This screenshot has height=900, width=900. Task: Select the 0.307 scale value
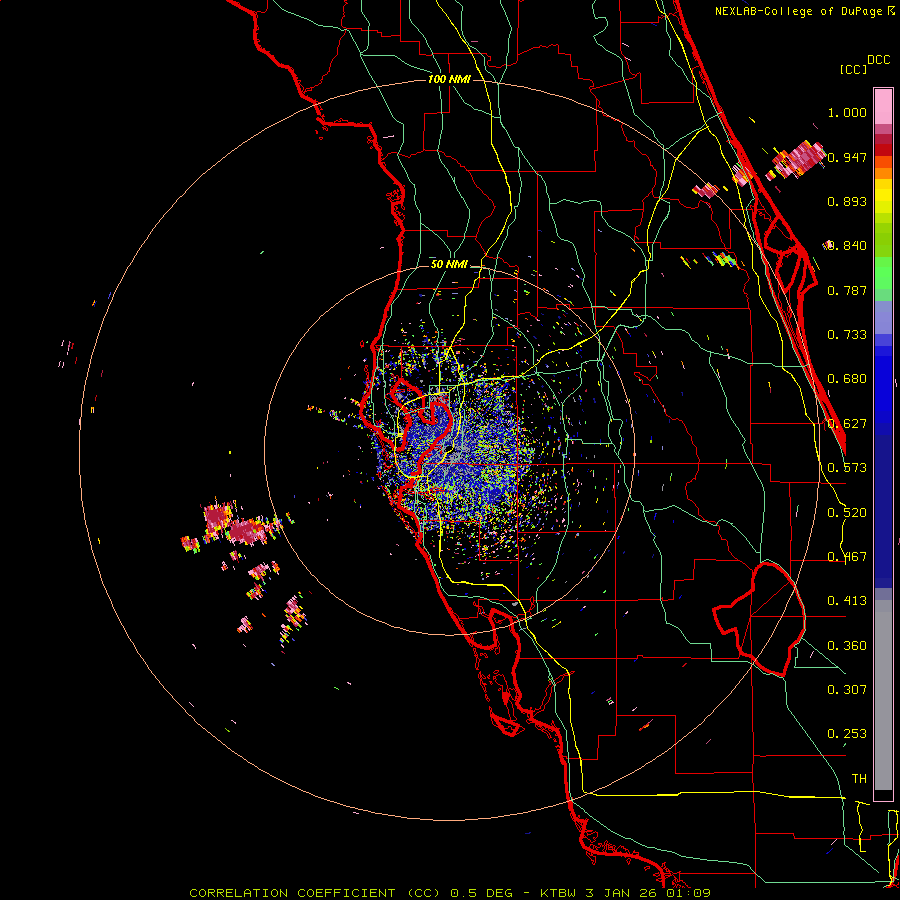(847, 689)
